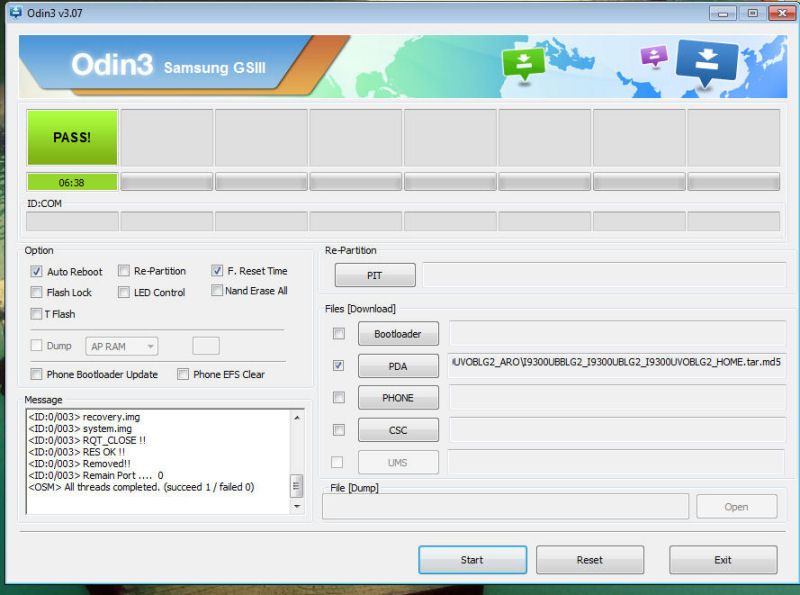Screen dimensions: 800x595
Task: Click the UMS button
Action: tap(398, 462)
